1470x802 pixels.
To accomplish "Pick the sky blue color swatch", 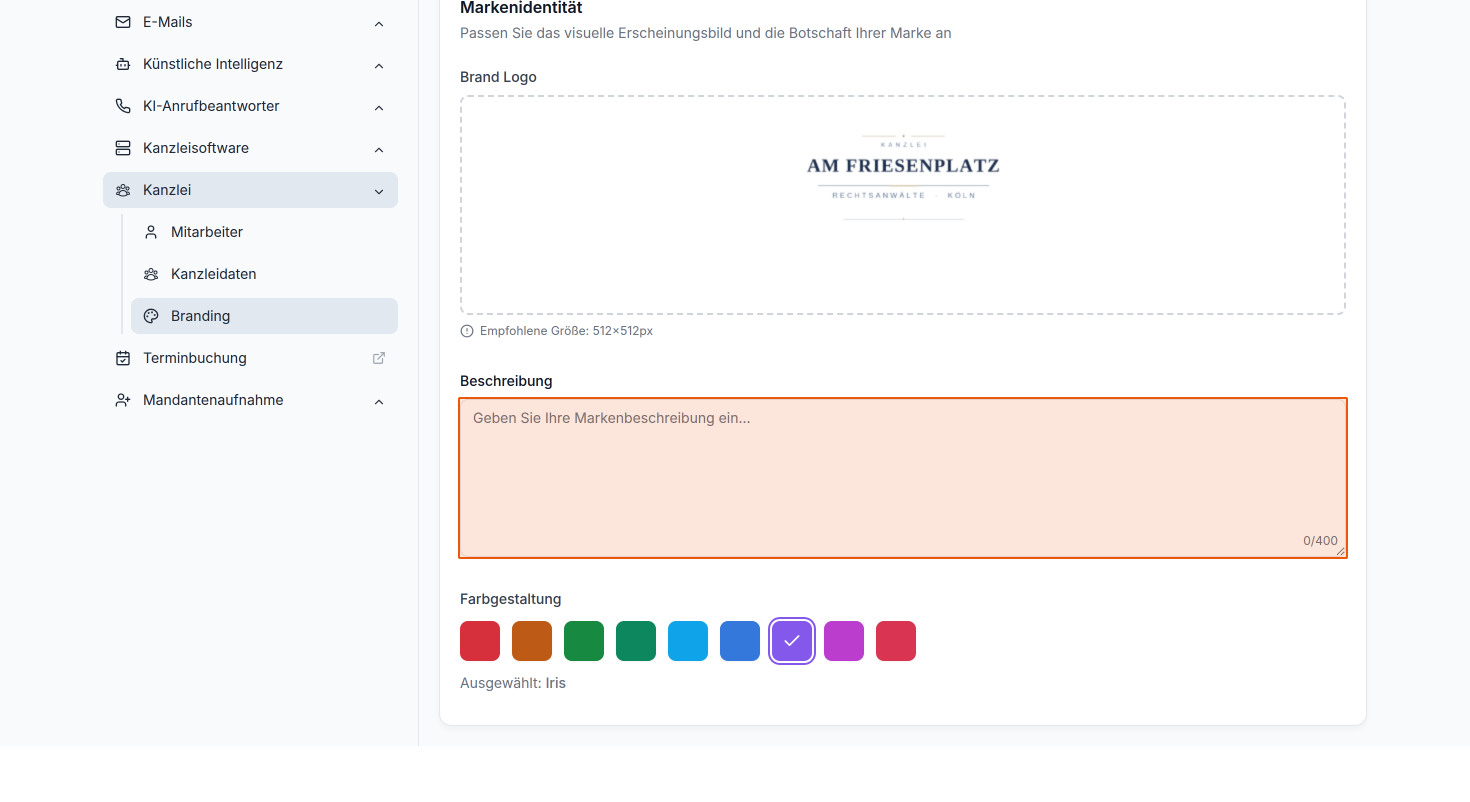I will coord(688,641).
